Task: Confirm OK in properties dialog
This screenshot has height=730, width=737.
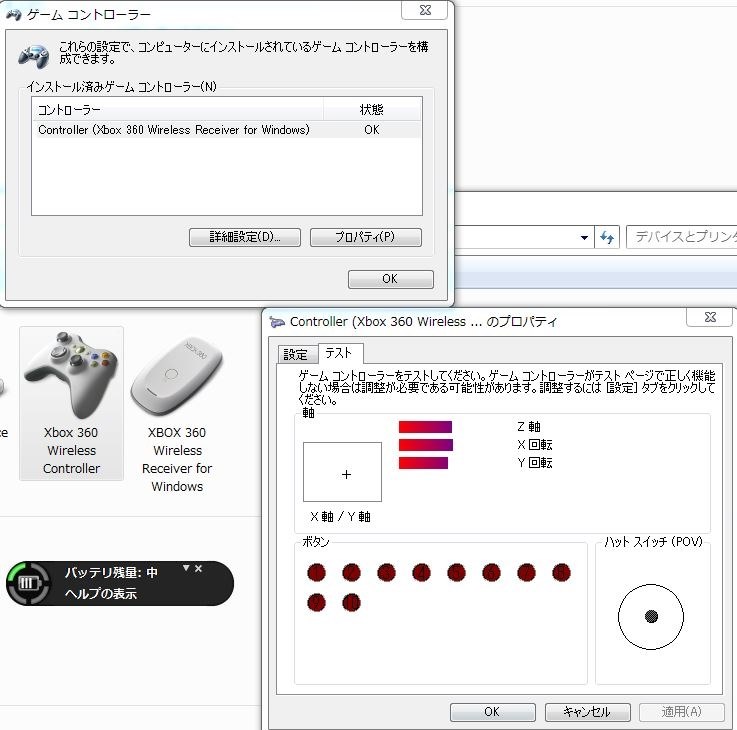Action: click(x=492, y=712)
